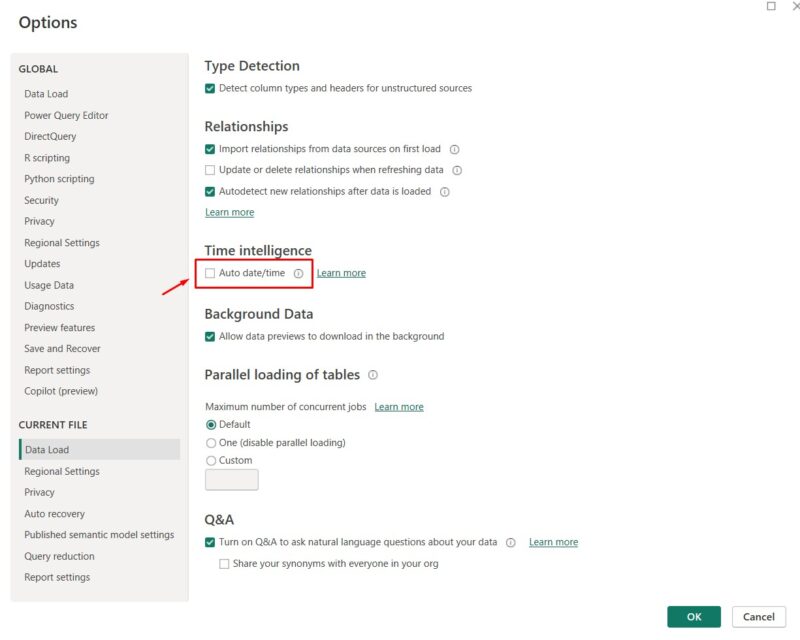Image resolution: width=800 pixels, height=640 pixels.
Task: Open the Power Query Editor settings page
Action: (x=66, y=115)
